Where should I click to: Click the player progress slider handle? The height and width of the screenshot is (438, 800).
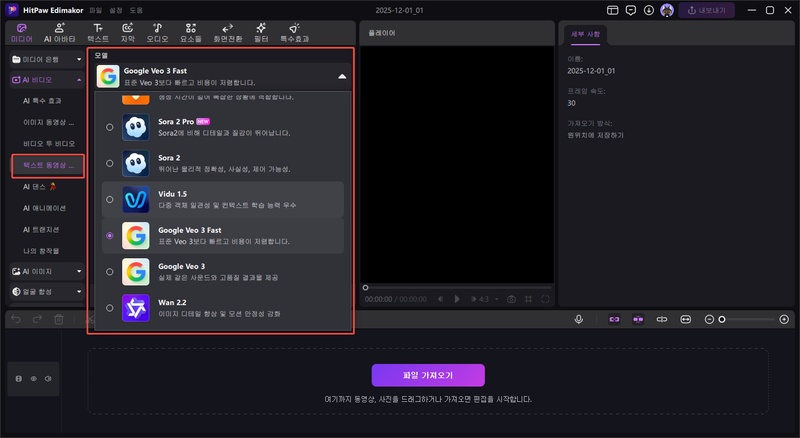[365, 288]
